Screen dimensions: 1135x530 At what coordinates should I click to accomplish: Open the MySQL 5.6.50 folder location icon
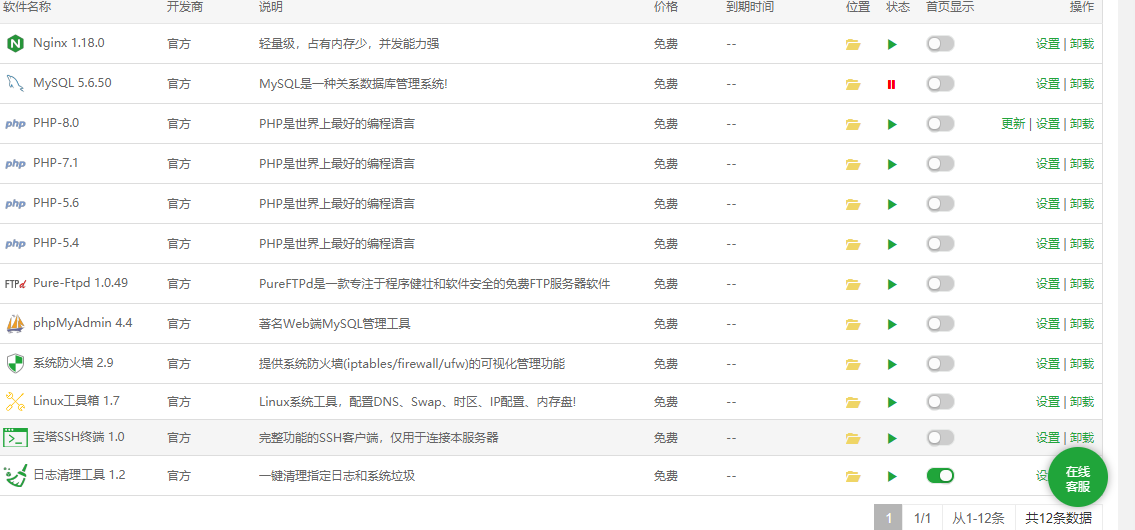pos(853,84)
